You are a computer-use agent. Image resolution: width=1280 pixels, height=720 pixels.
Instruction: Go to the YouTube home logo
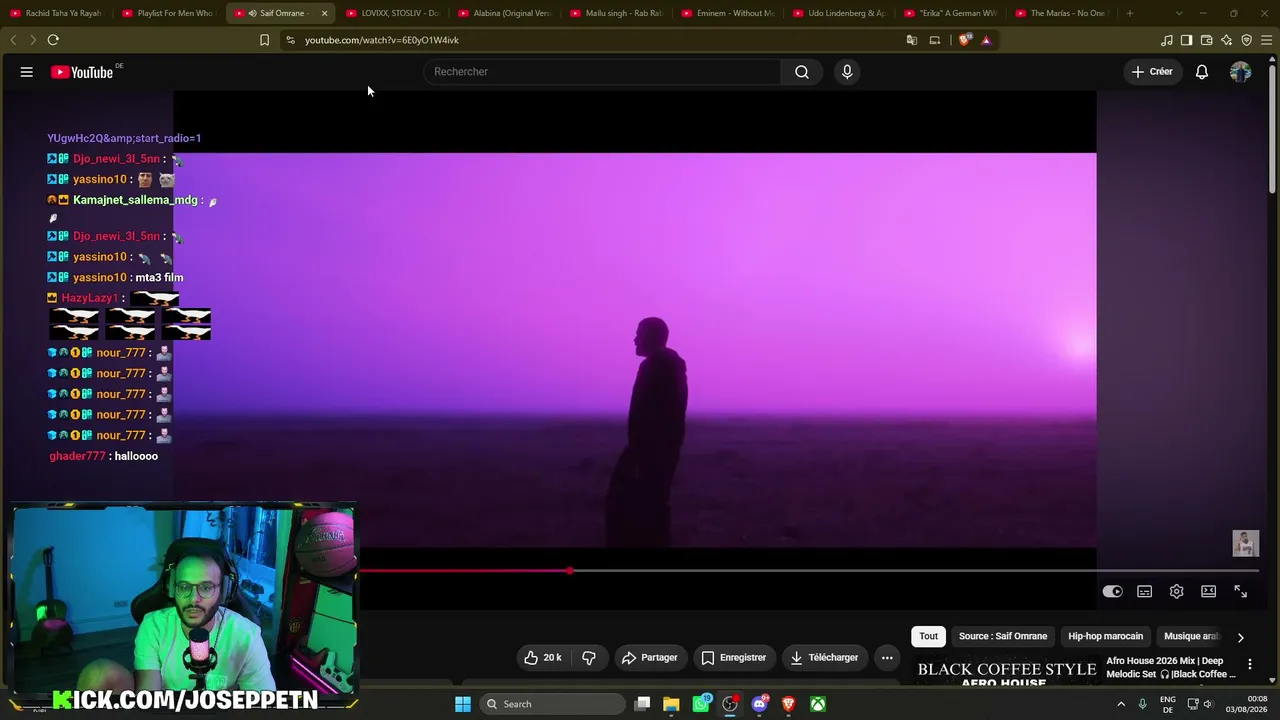pyautogui.click(x=82, y=72)
